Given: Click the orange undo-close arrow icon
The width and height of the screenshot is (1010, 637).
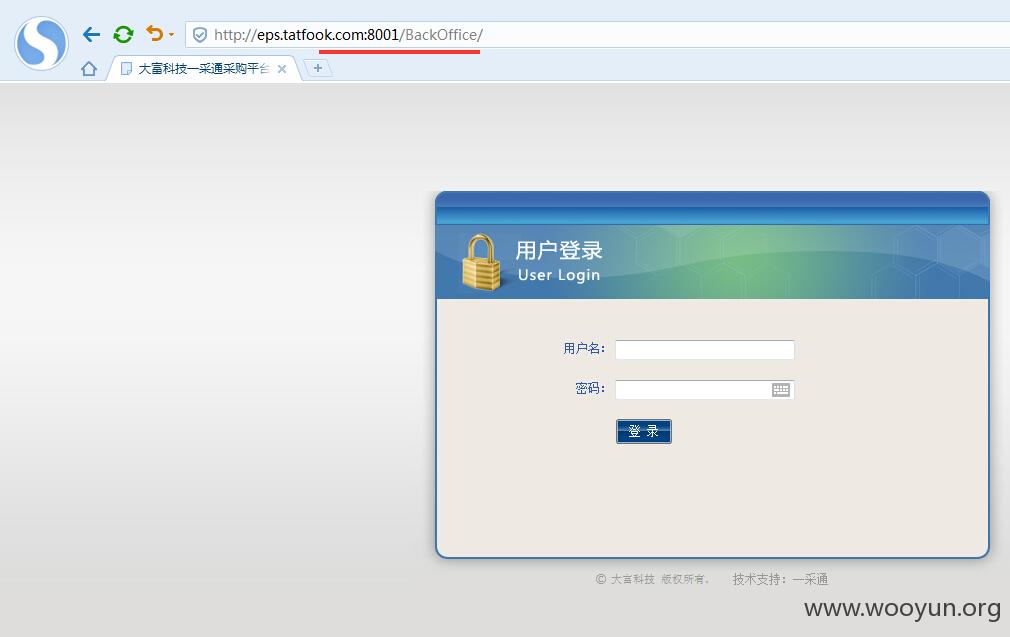Looking at the screenshot, I should (x=154, y=33).
